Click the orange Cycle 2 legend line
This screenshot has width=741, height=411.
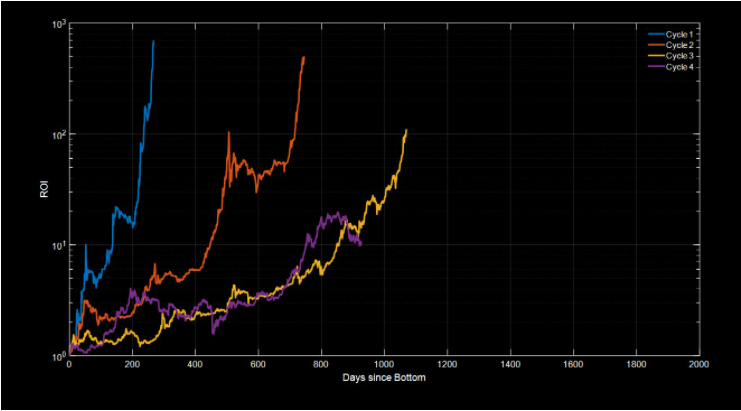656,45
